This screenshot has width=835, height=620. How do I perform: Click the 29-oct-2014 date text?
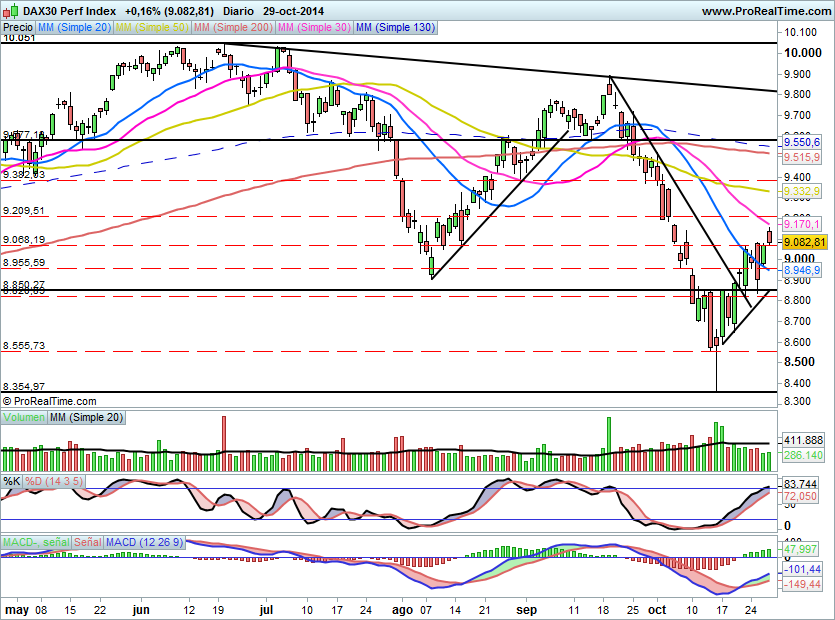tap(293, 11)
